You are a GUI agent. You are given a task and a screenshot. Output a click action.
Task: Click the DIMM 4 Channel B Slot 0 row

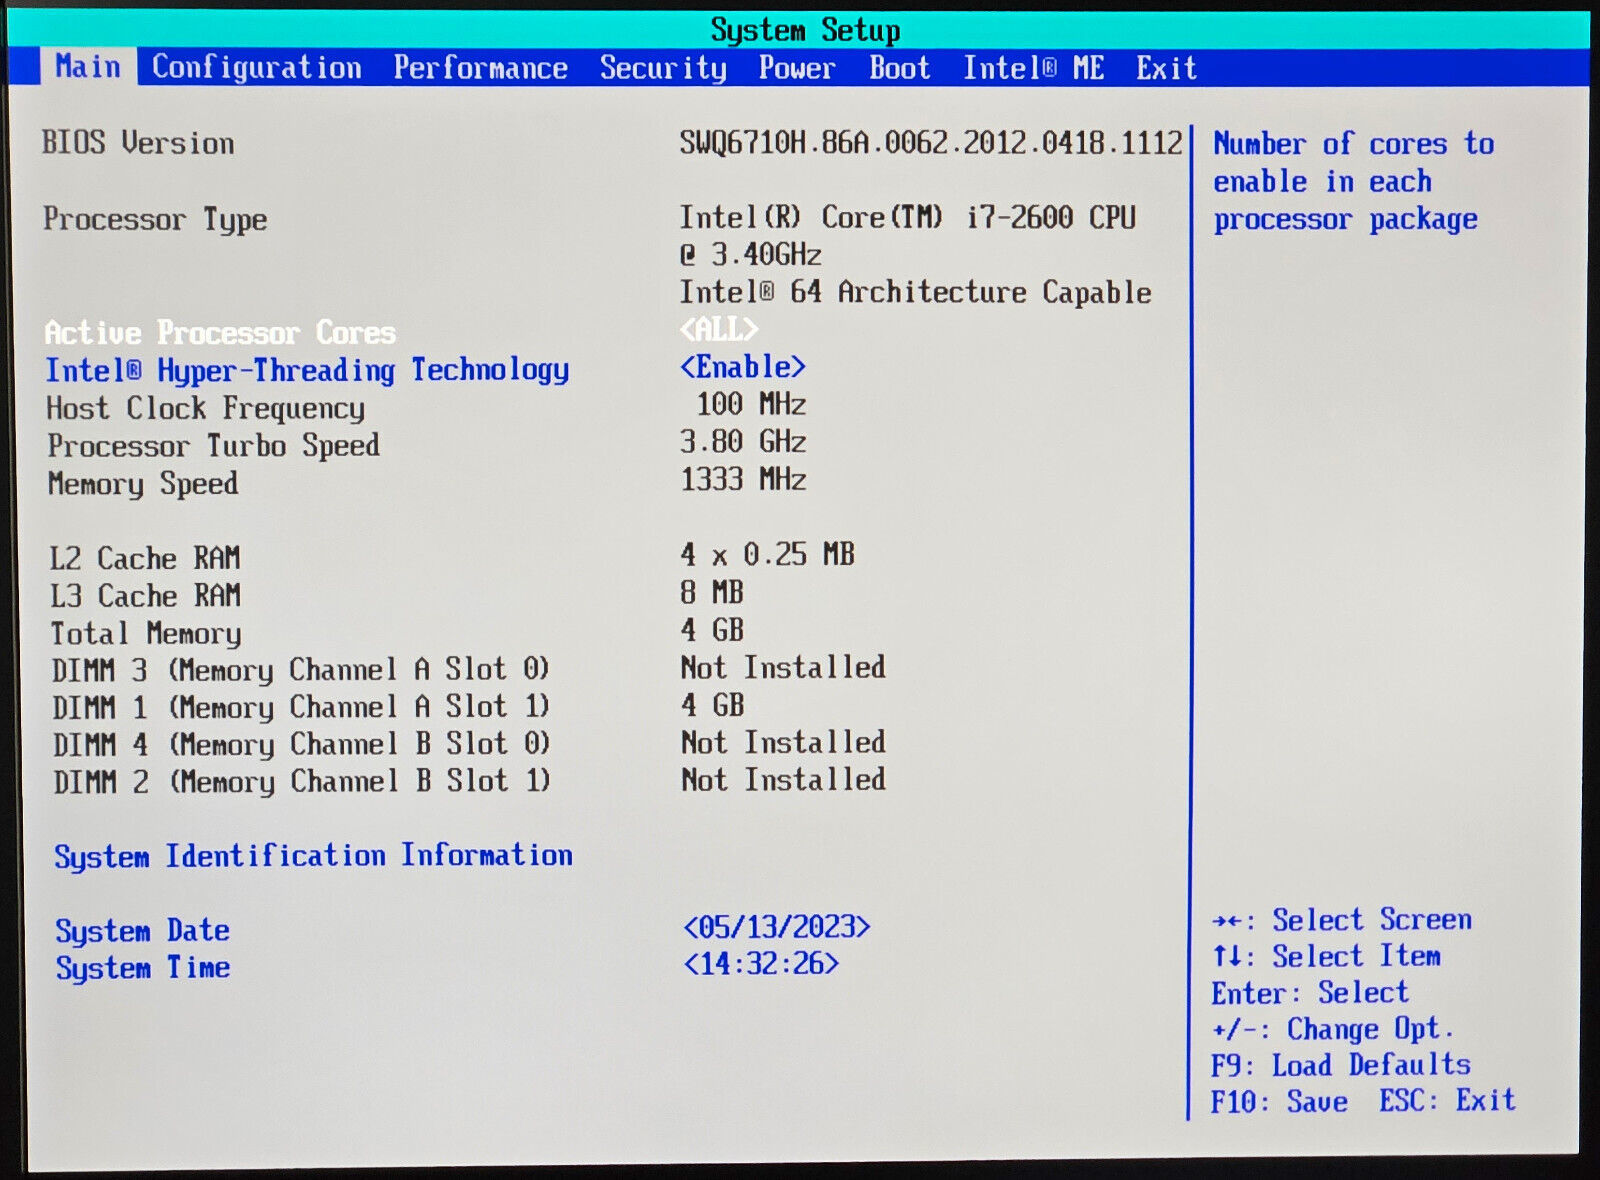[x=469, y=744]
